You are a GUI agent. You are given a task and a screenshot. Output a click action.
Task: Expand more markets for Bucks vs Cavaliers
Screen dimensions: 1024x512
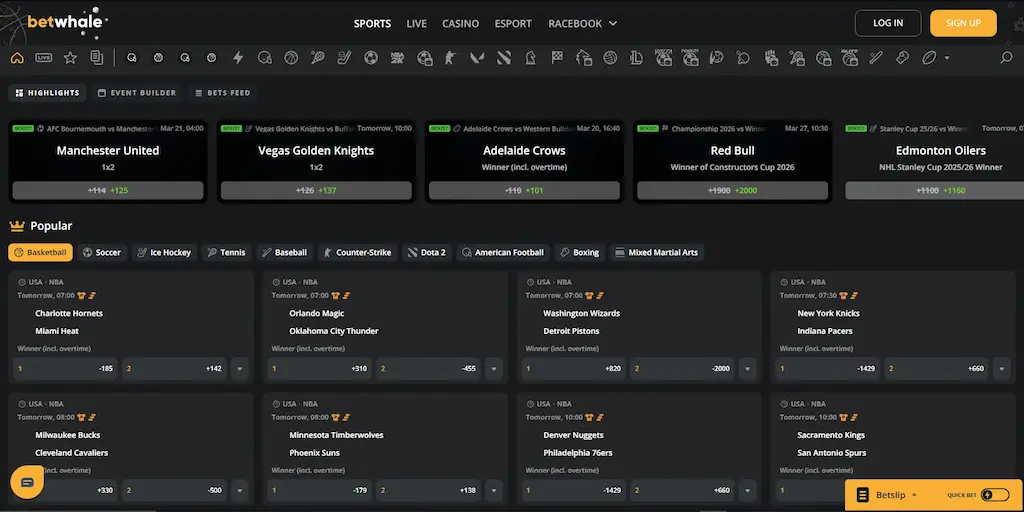(x=240, y=490)
